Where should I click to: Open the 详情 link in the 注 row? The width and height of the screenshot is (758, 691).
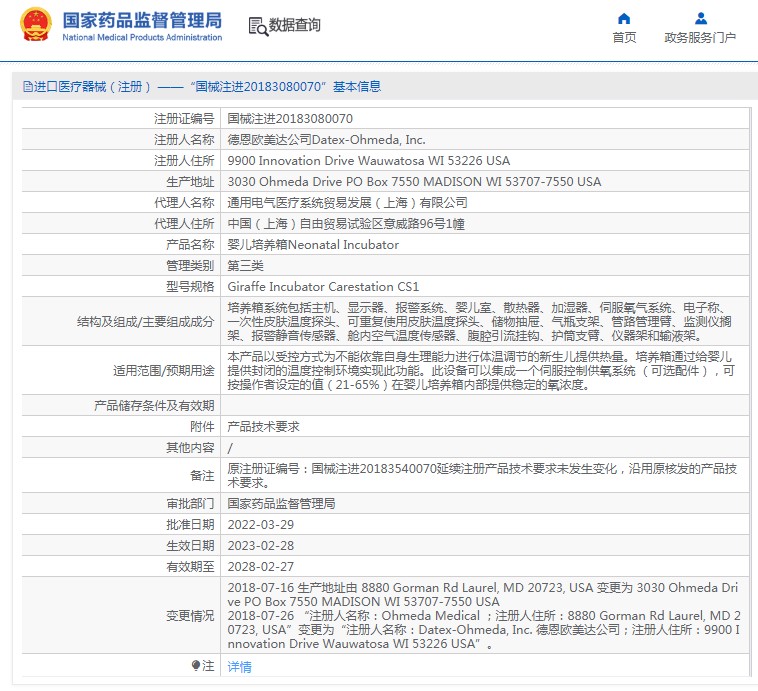coord(239,667)
